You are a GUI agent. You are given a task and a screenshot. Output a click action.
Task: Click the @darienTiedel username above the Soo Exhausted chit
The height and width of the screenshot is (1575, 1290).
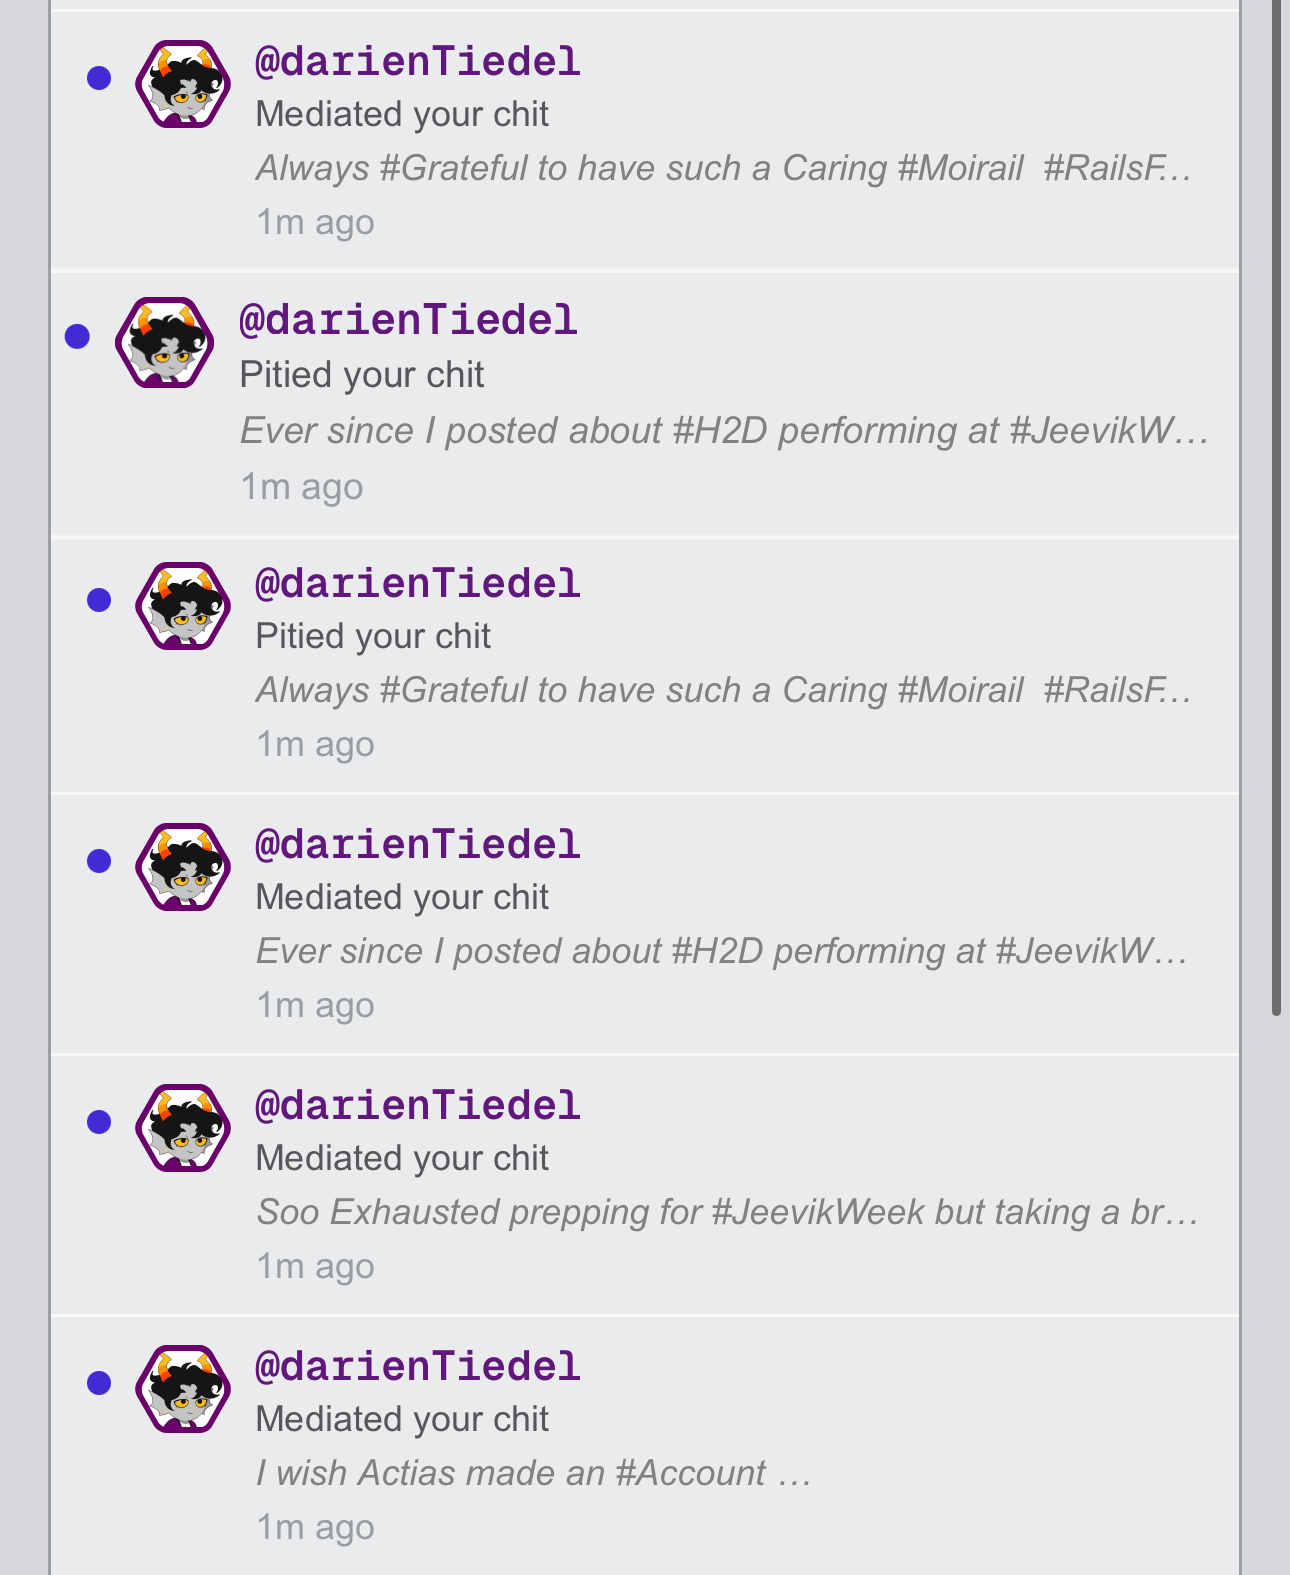(418, 1106)
